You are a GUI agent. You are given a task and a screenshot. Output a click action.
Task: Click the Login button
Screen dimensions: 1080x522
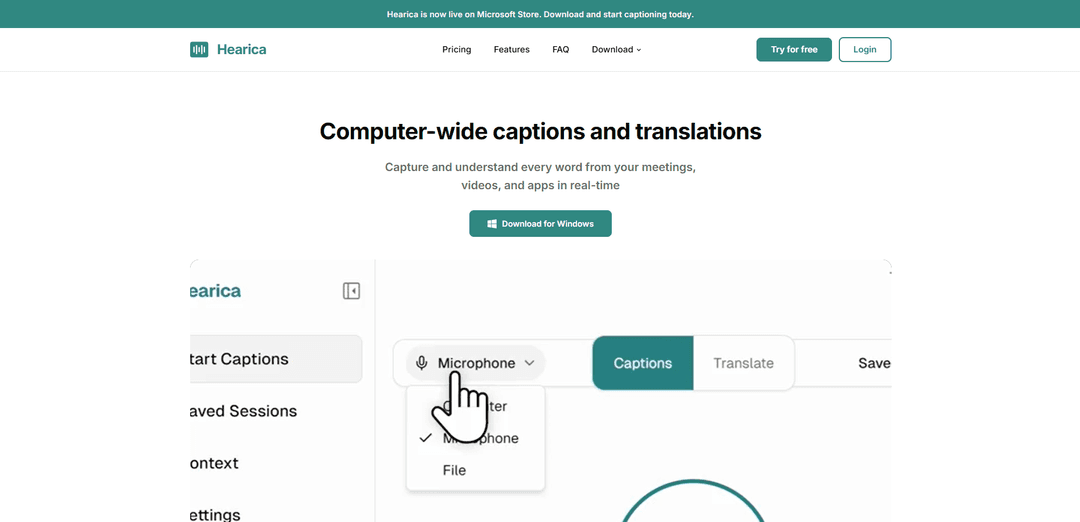pos(864,49)
